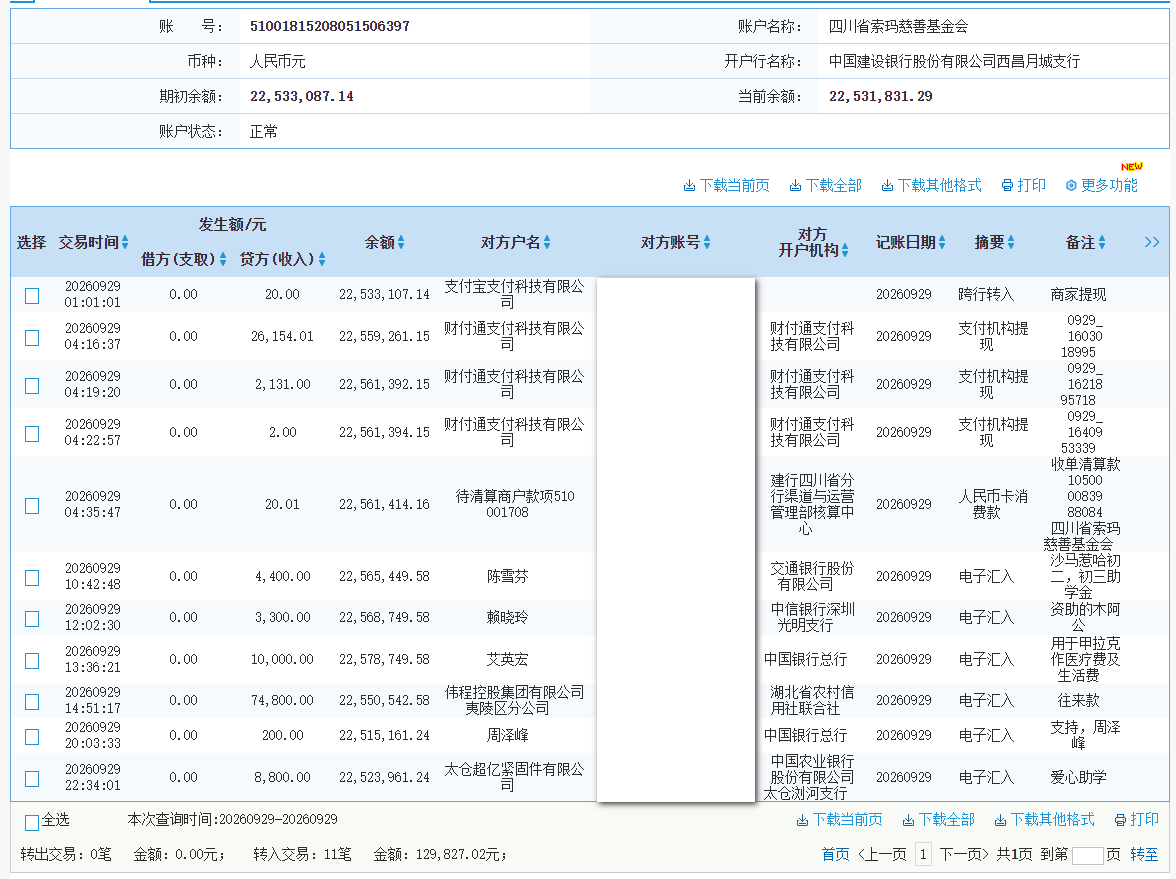Select the 04:16:37 transaction checkbox
Viewport: 1176px width, 879px height.
32,338
